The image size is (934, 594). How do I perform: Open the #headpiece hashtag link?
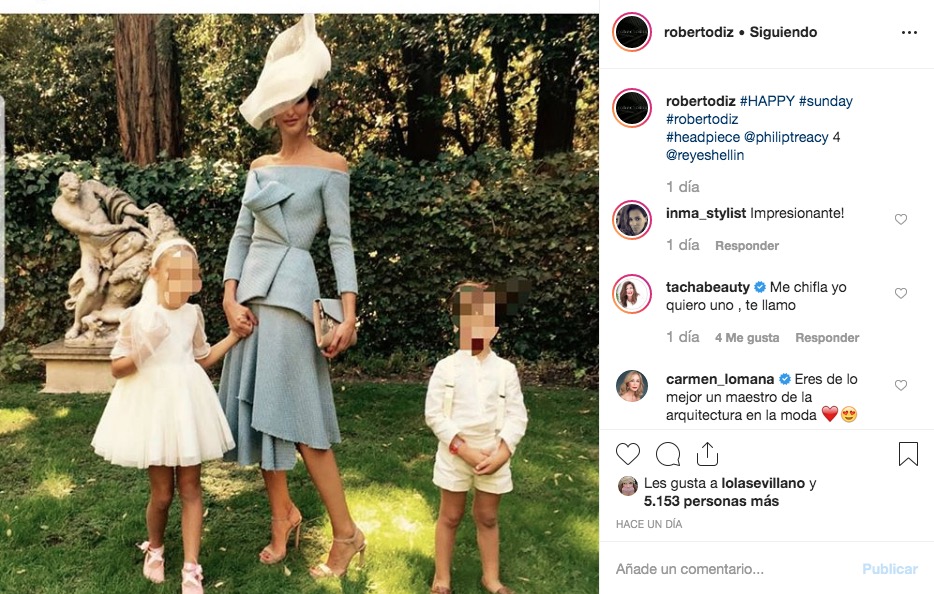click(x=703, y=137)
